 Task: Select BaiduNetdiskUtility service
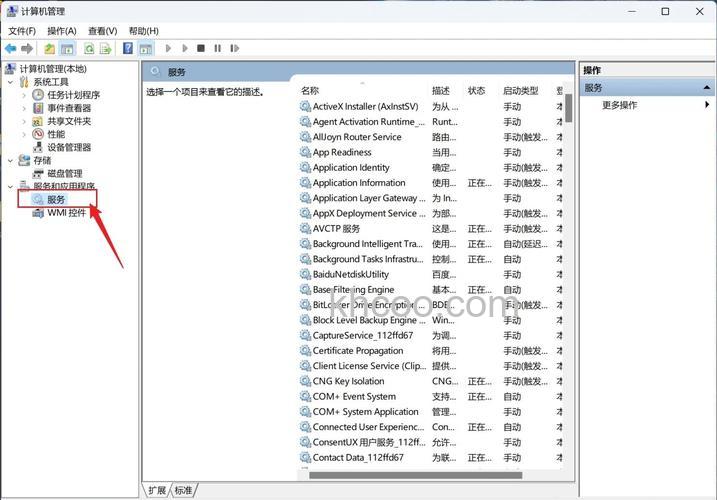coord(351,274)
